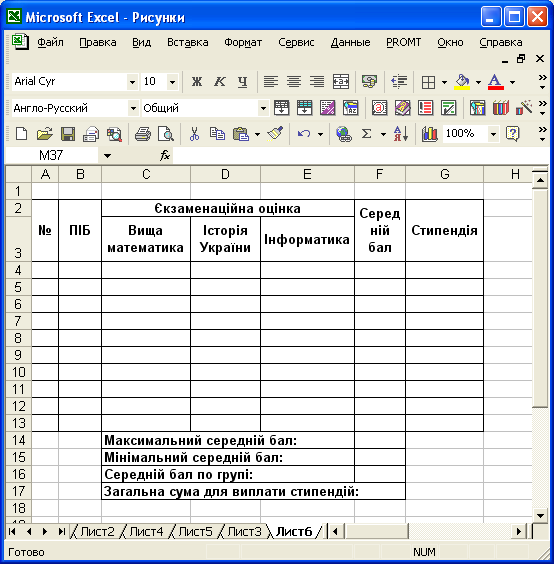Open Print Preview
Image resolution: width=554 pixels, height=564 pixels.
click(x=166, y=134)
